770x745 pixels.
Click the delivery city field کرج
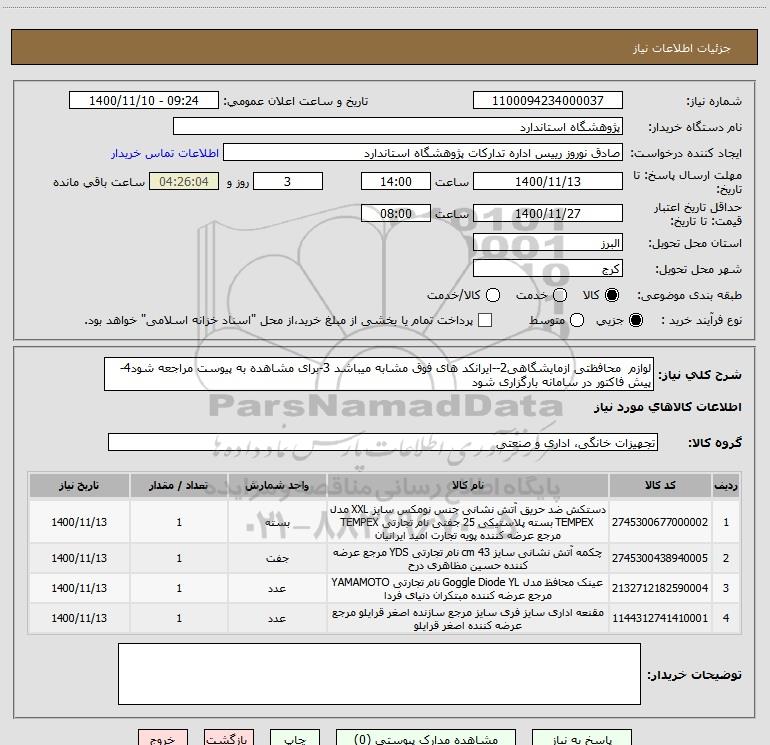(x=548, y=268)
